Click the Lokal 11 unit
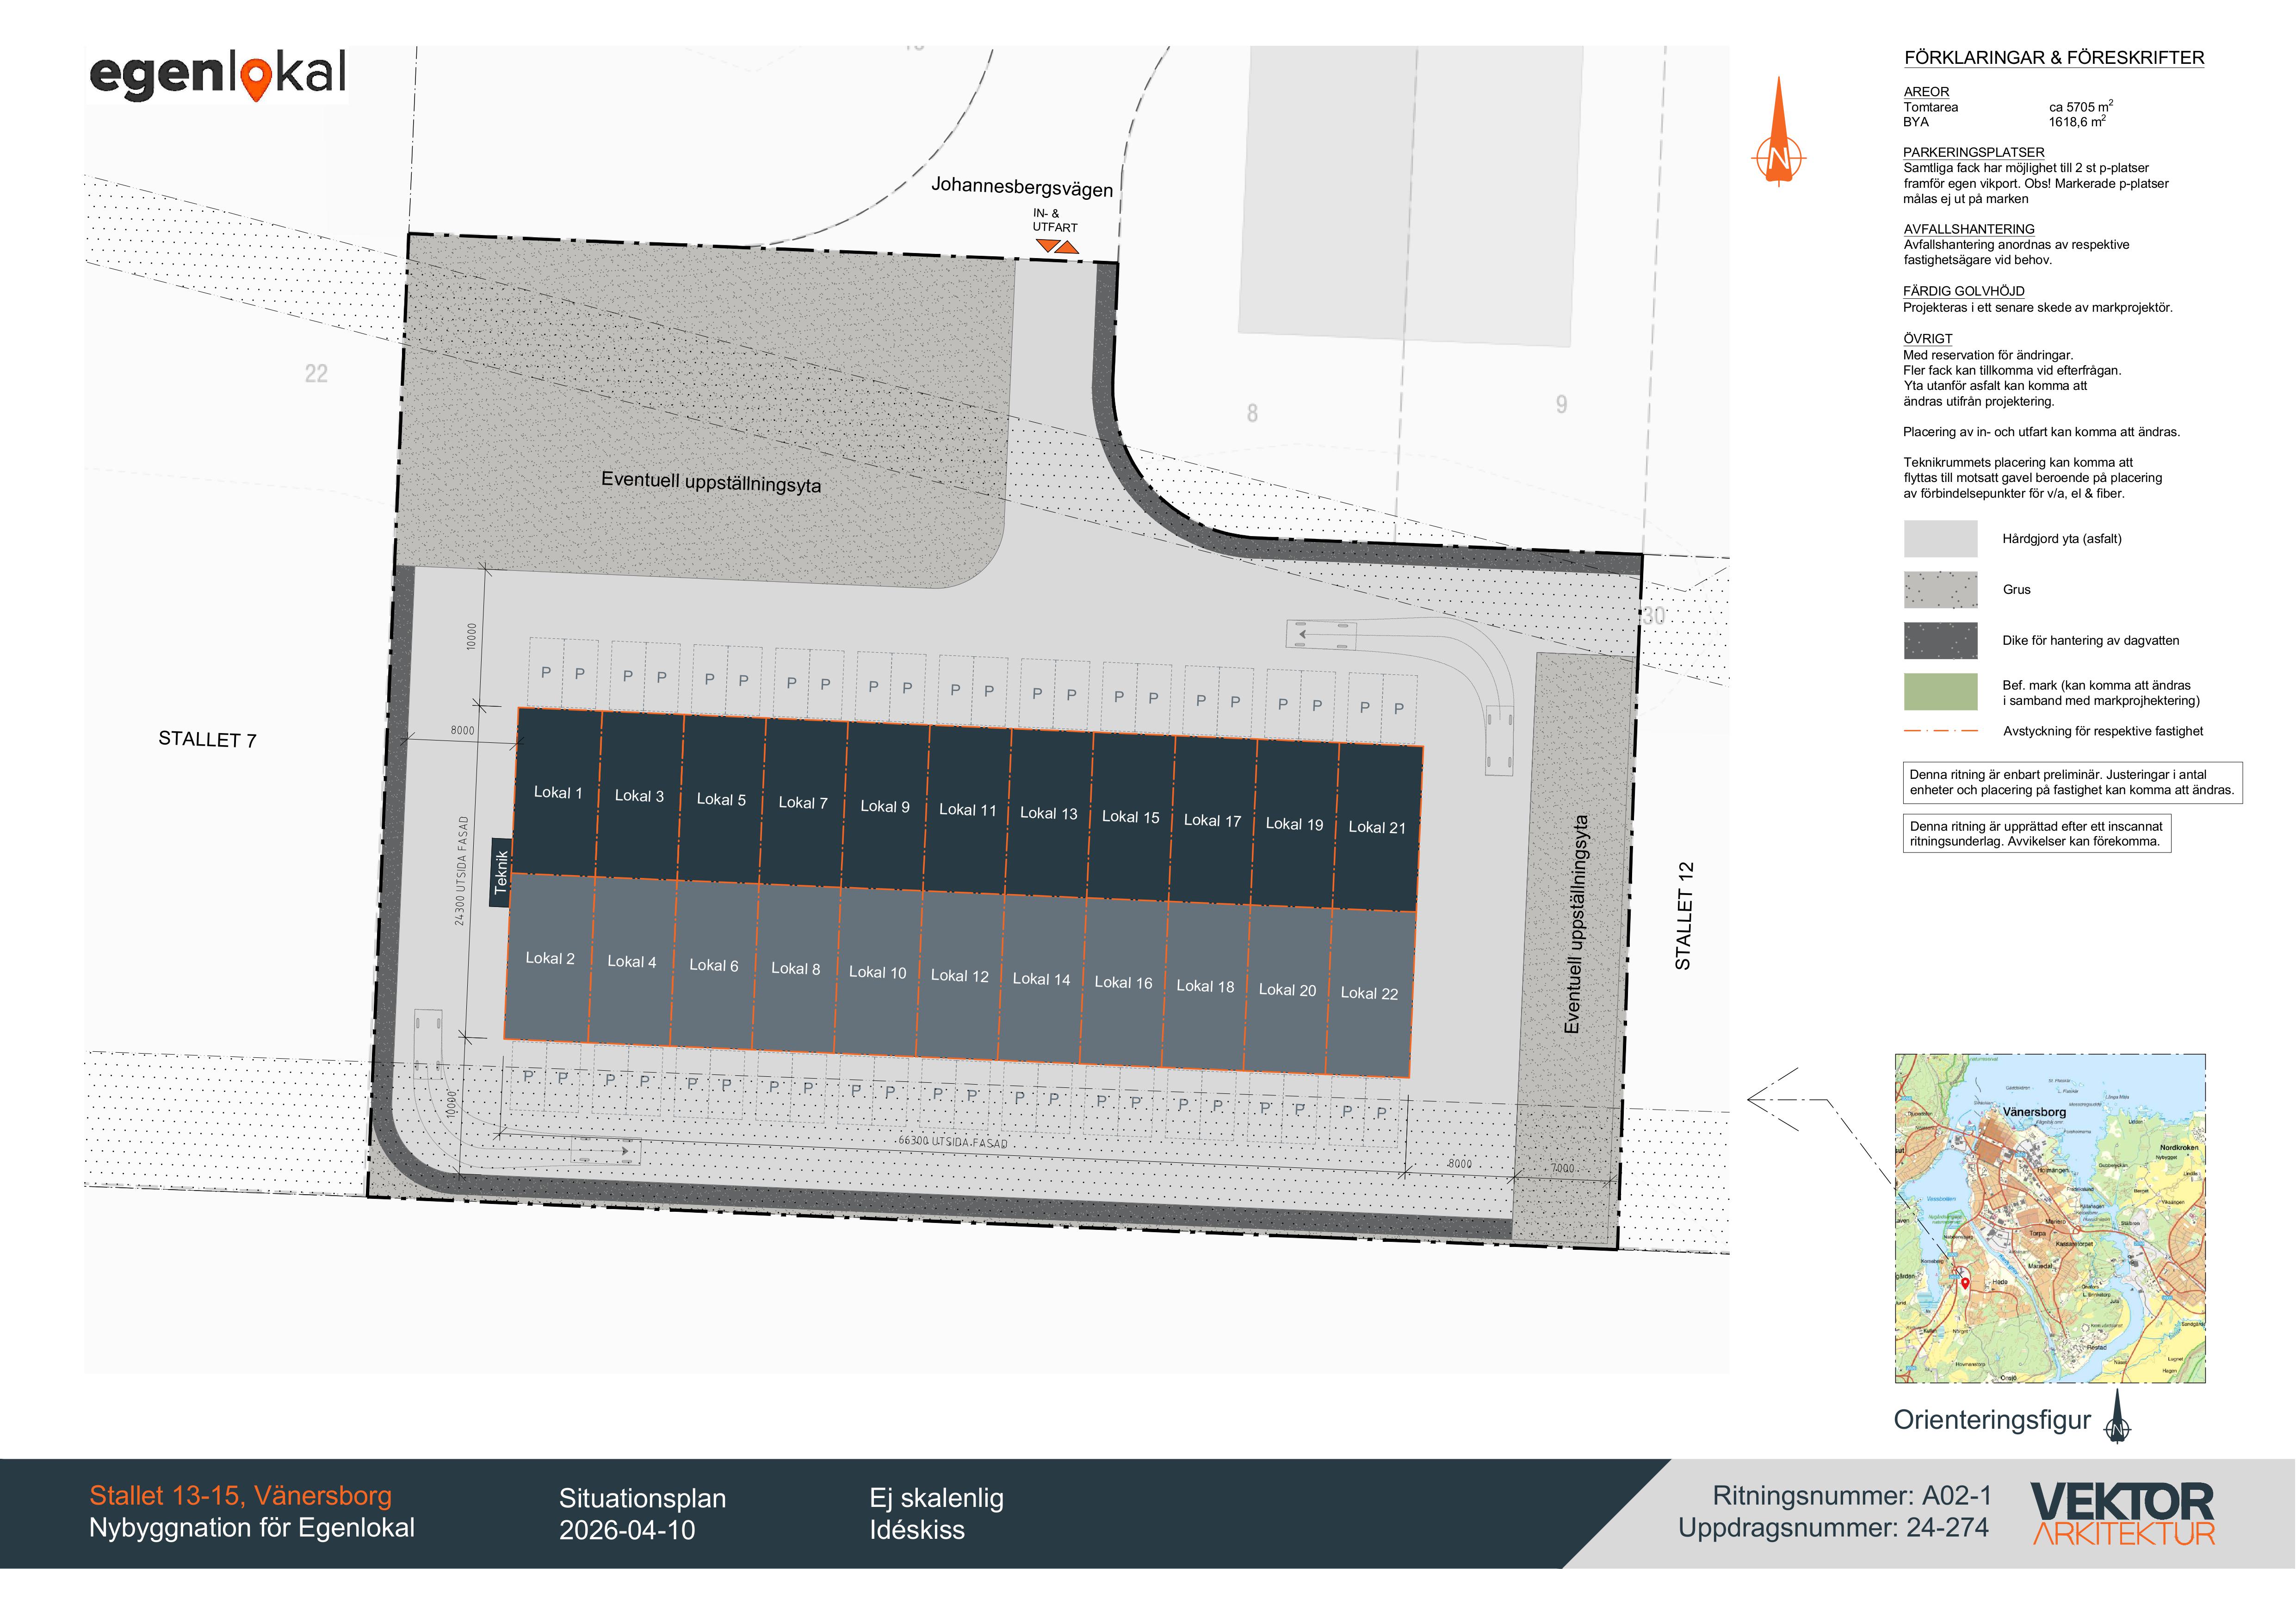Viewport: 2296px width, 1623px height. pyautogui.click(x=967, y=810)
